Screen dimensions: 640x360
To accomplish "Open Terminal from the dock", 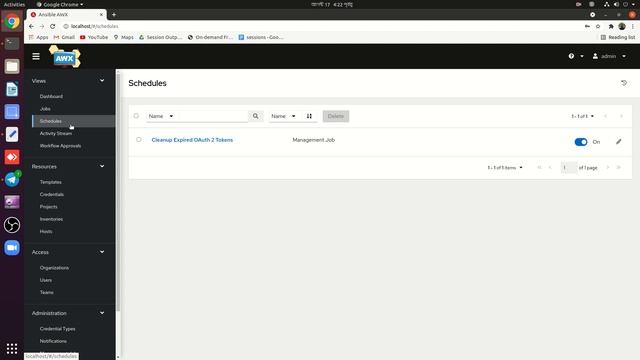I will point(12,43).
